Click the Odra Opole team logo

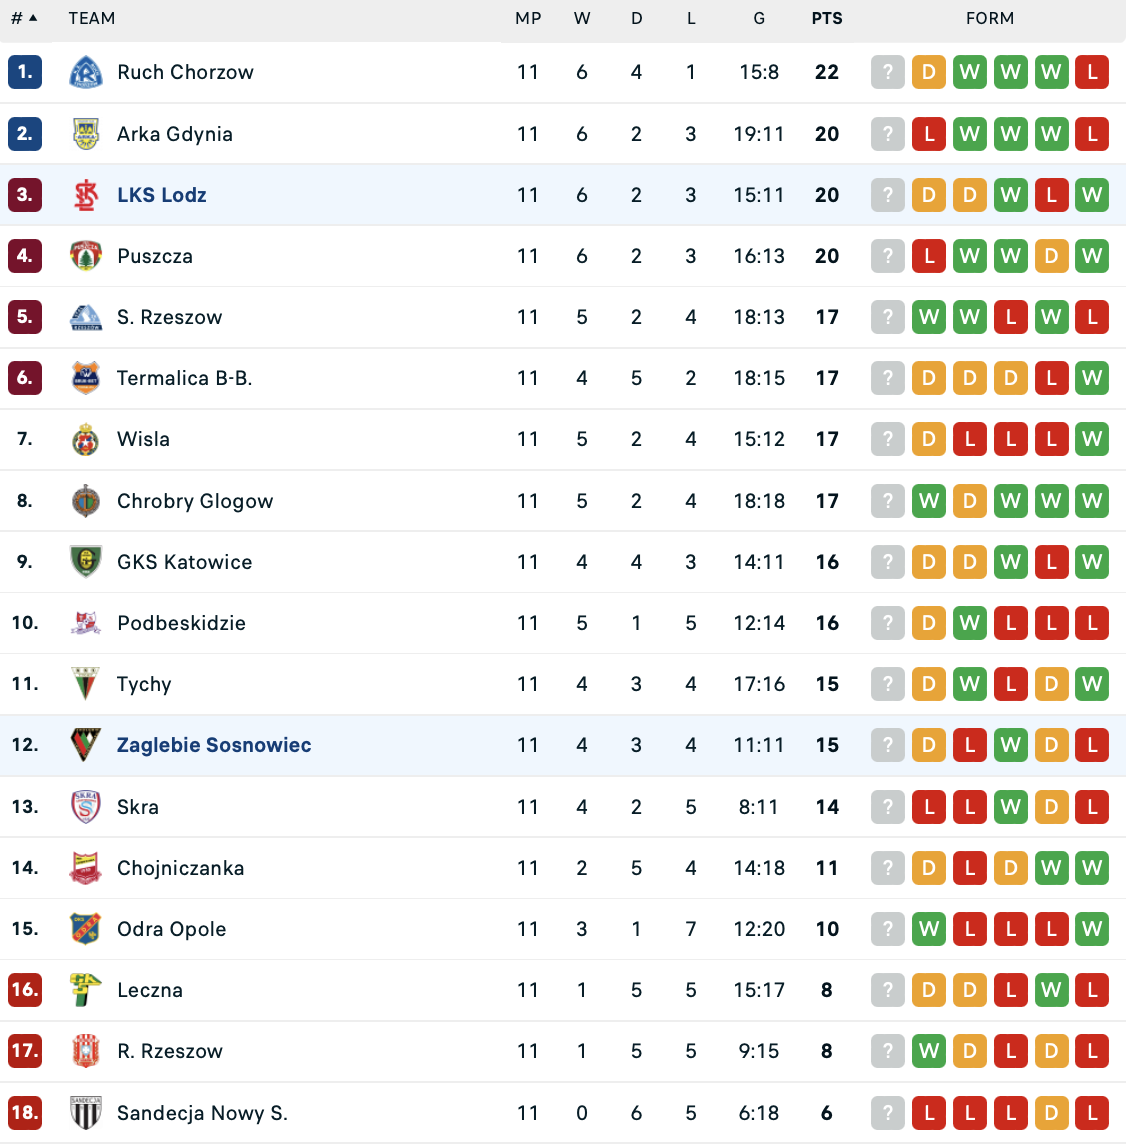[86, 929]
